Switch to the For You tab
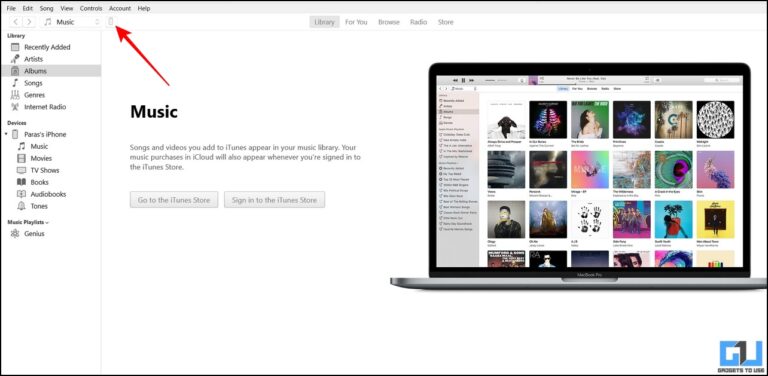Viewport: 768px width, 376px height. (x=356, y=22)
